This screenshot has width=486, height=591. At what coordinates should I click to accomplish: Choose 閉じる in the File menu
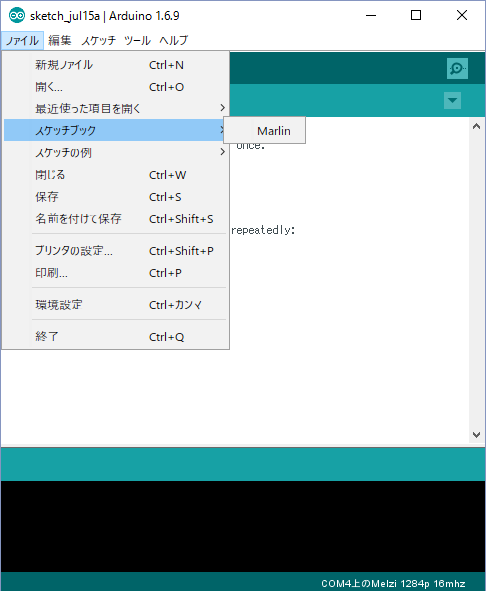click(x=116, y=175)
